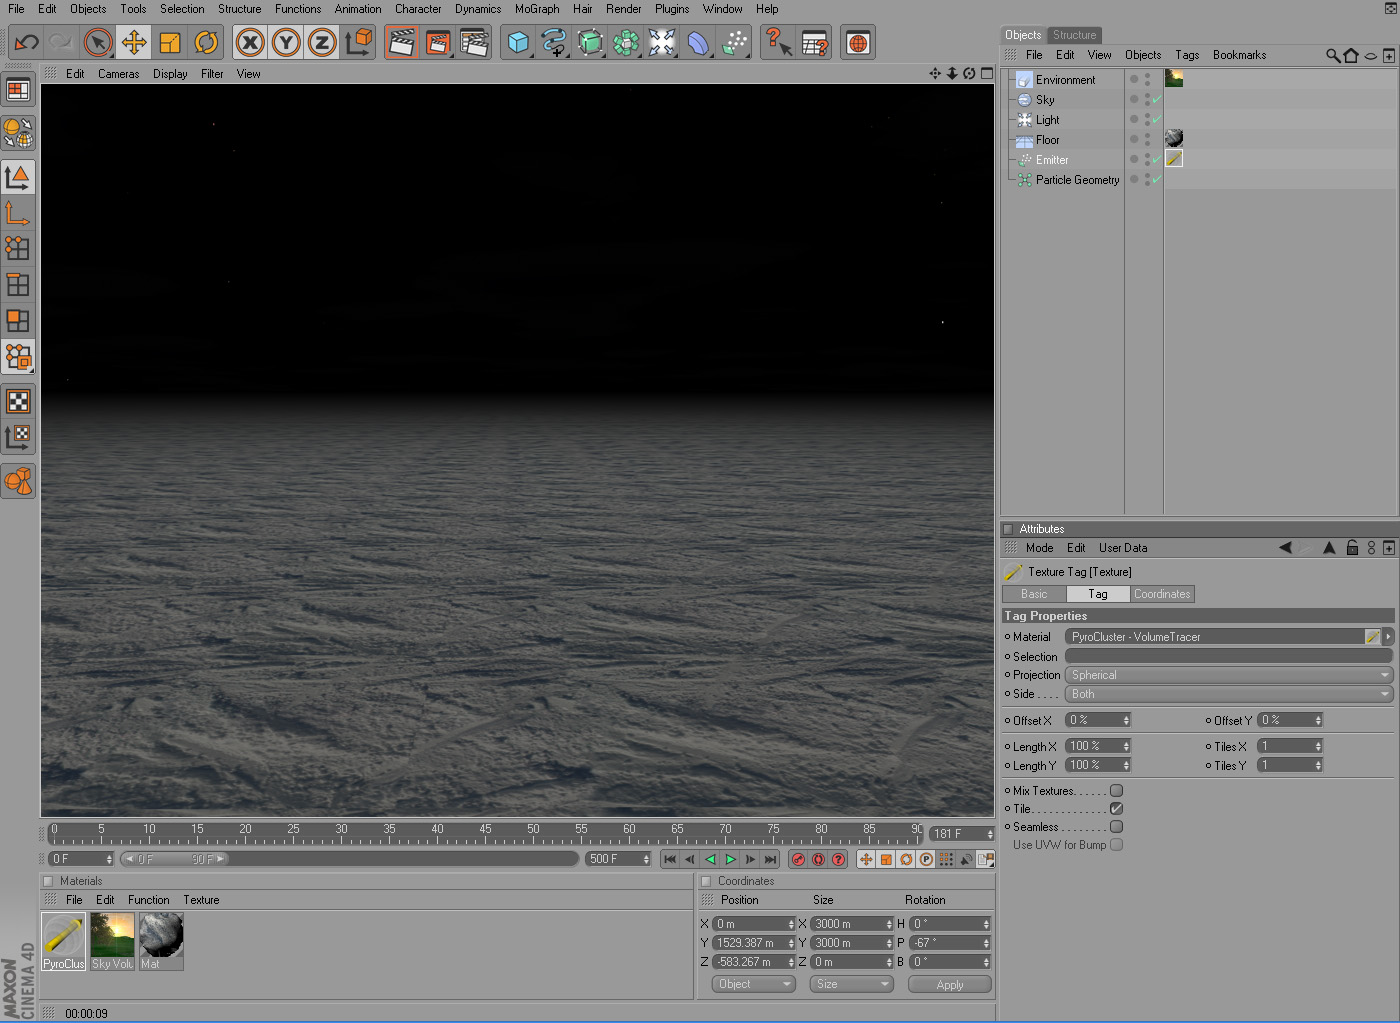Screen dimensions: 1400x1023
Task: Toggle the Z axis lock
Action: tap(321, 42)
